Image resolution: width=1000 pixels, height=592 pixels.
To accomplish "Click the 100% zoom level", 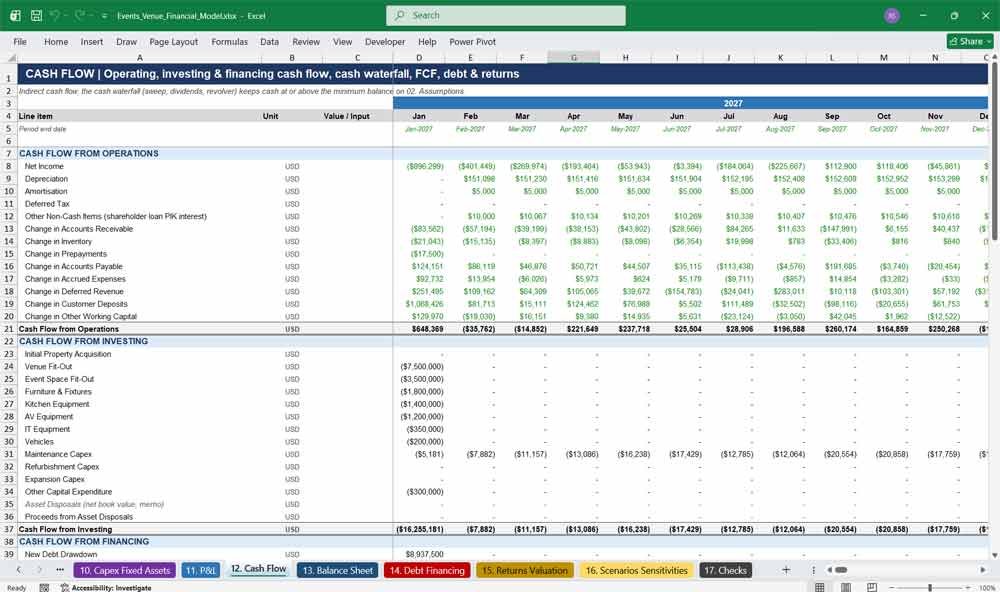I will click(987, 588).
